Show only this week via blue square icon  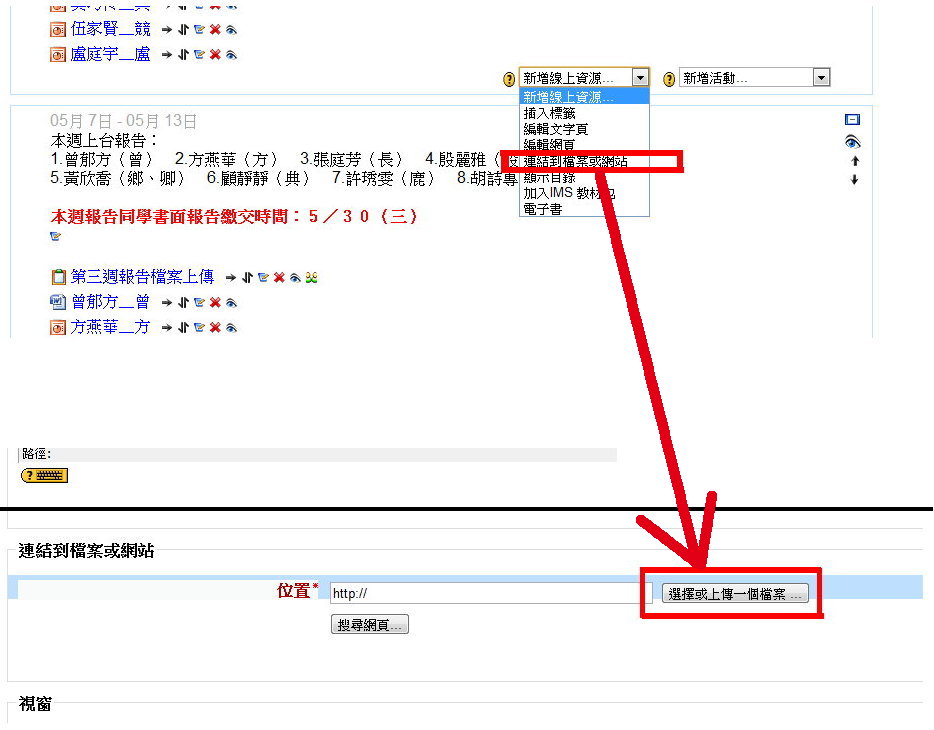pyautogui.click(x=852, y=119)
